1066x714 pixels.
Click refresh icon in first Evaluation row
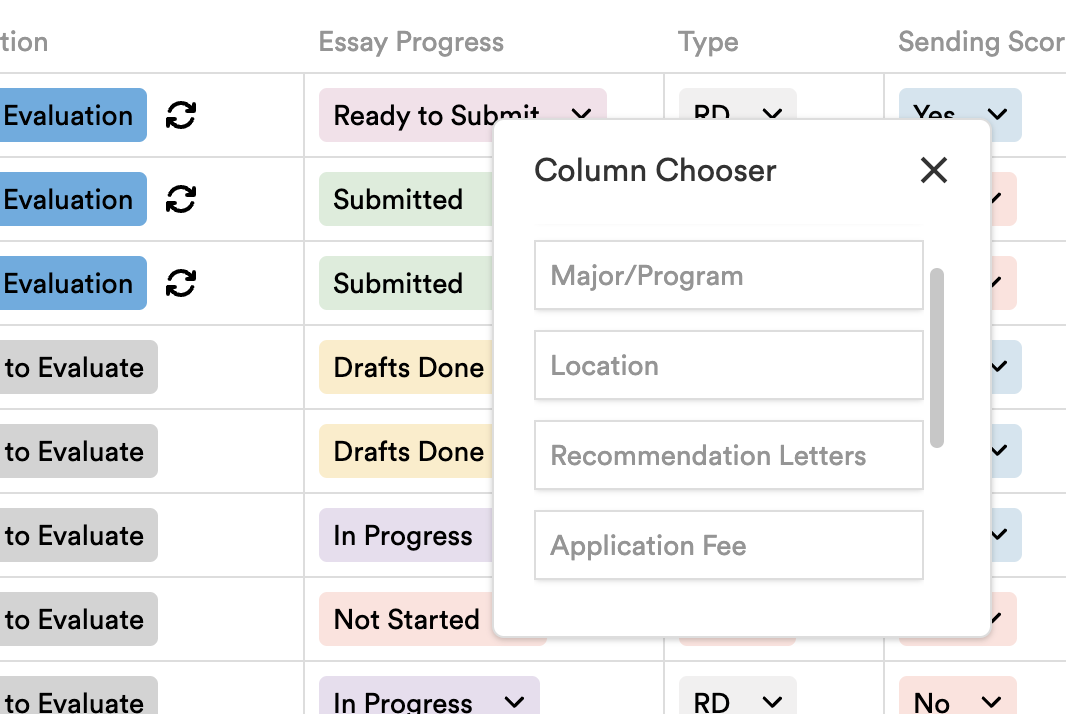[x=181, y=115]
